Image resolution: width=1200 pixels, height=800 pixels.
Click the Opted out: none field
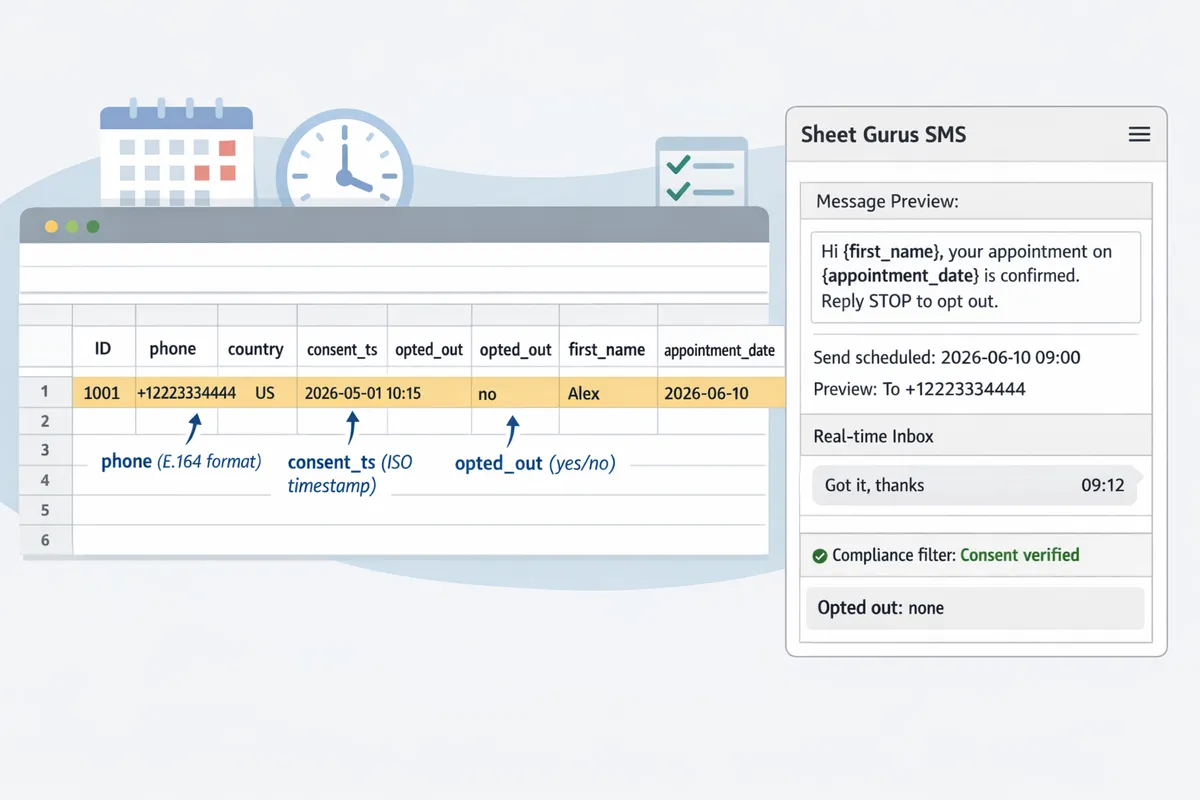(974, 608)
